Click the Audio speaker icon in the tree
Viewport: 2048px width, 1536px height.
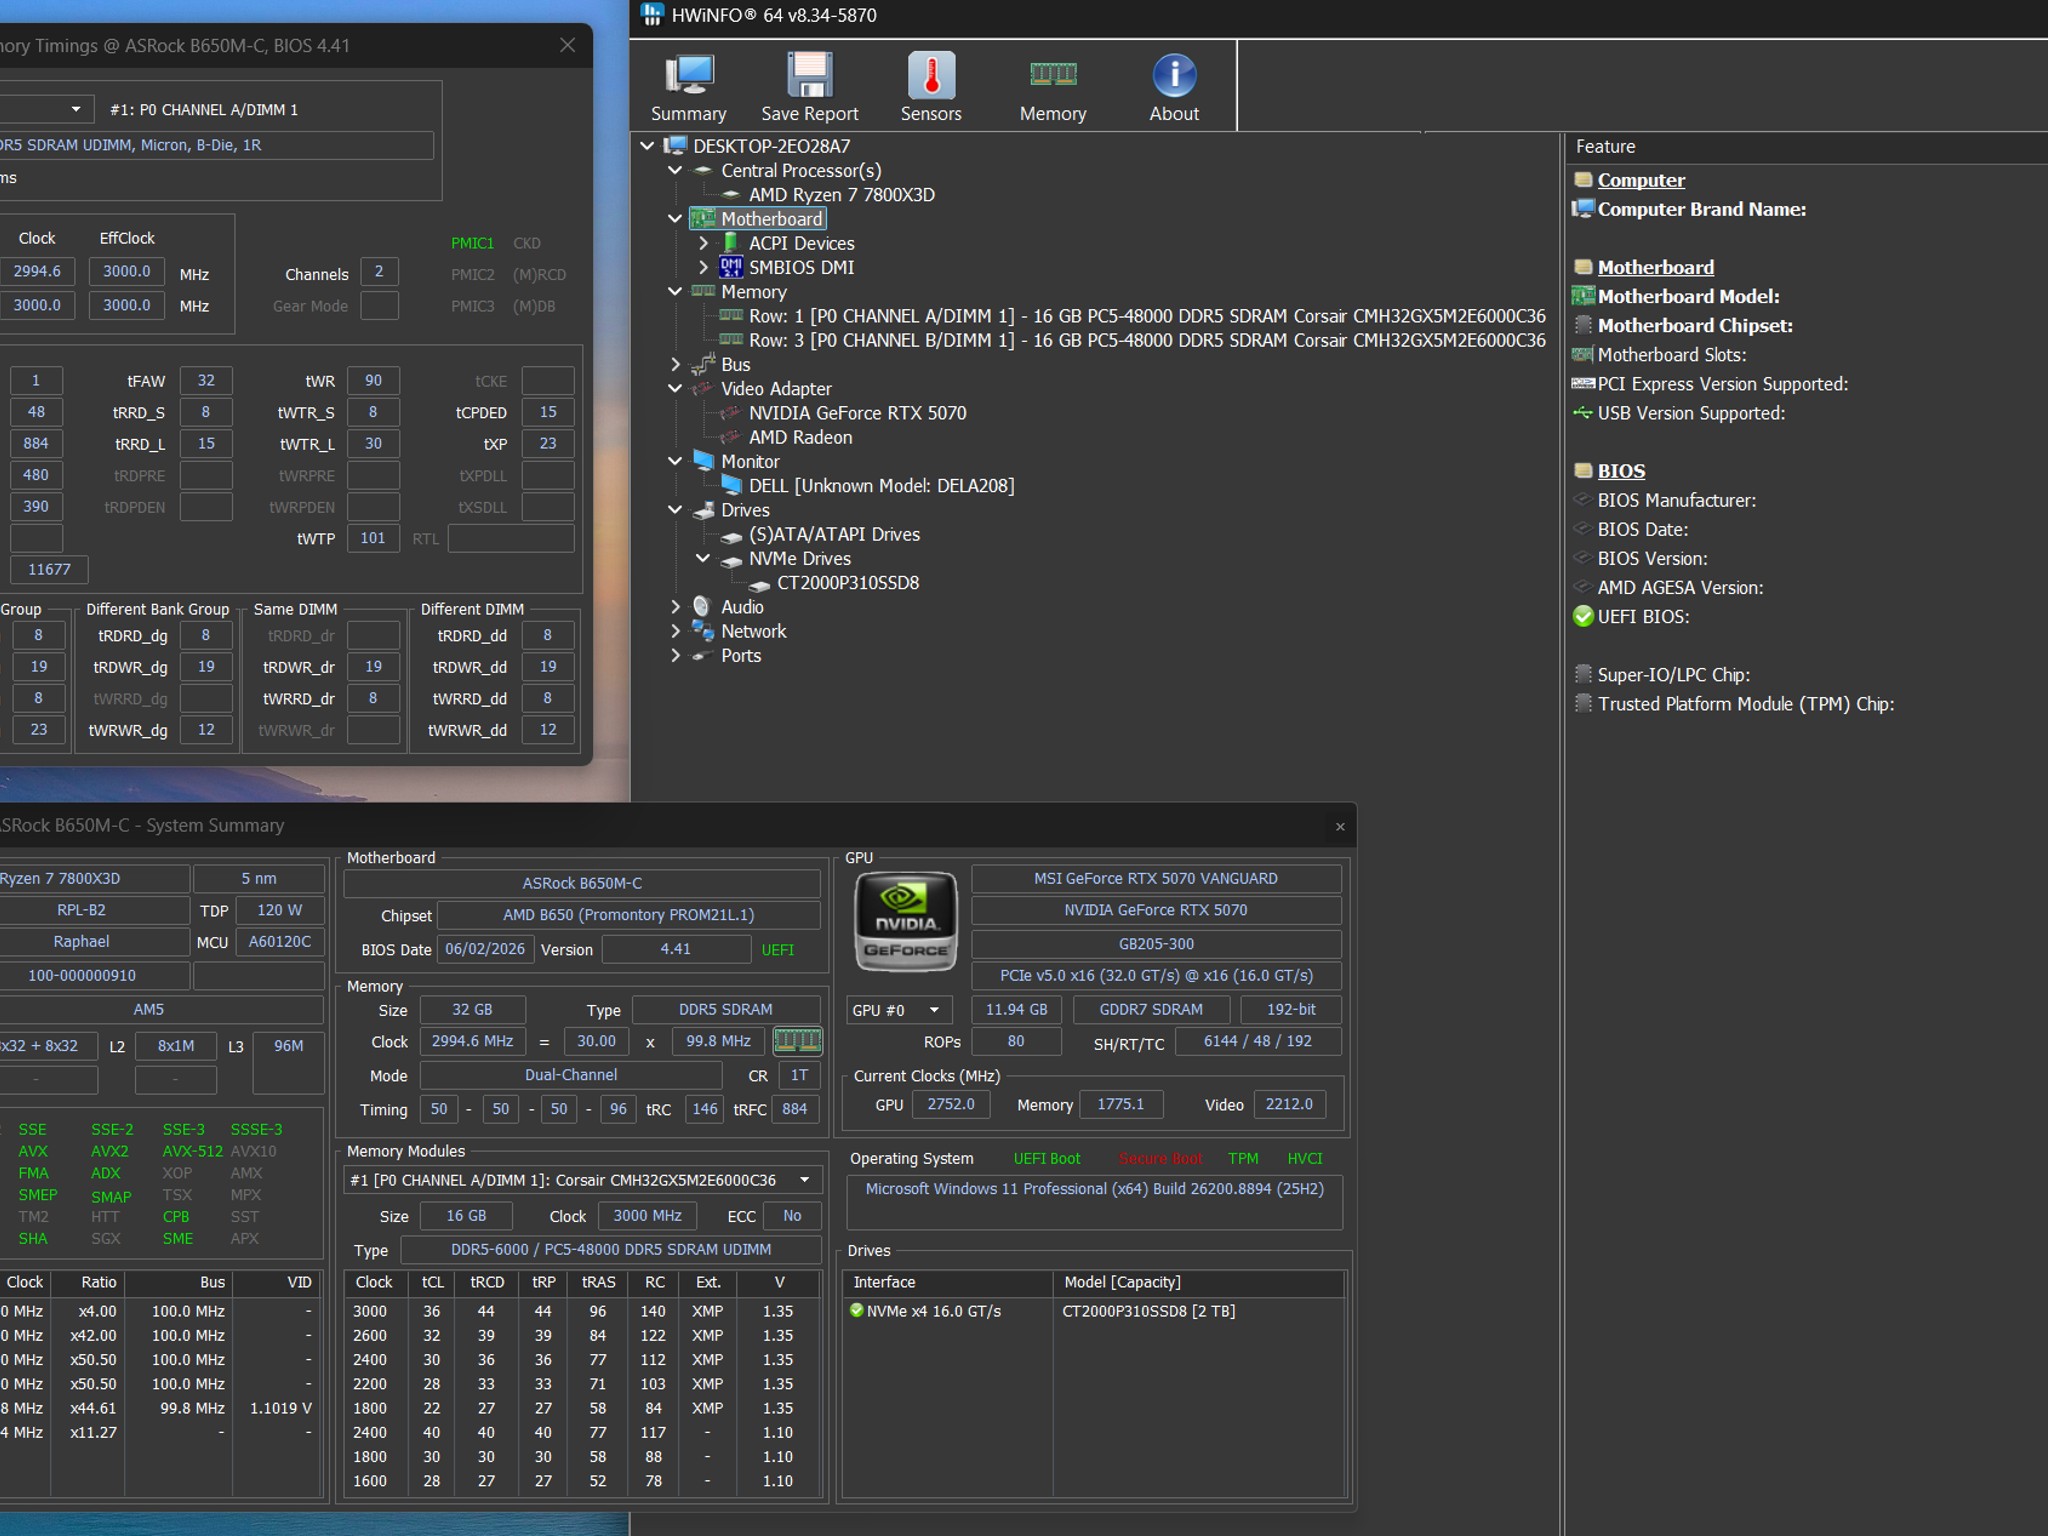coord(703,607)
